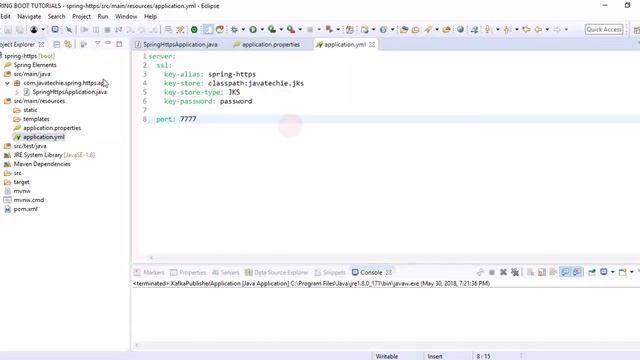Click the Boot Dashboard green power icon
Screen dimensions: 640x360
(x=194, y=29)
